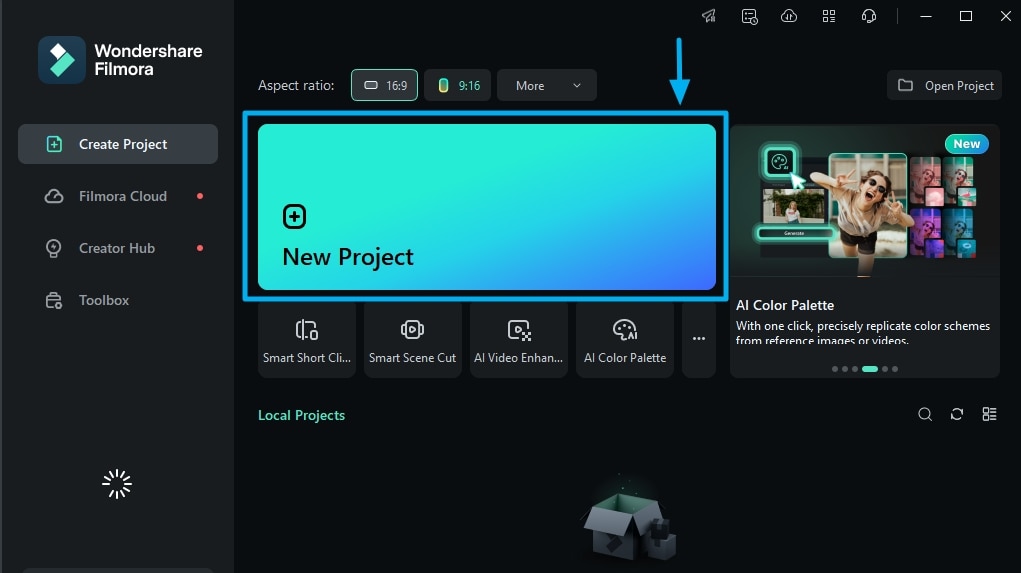Start a New Project
Image resolution: width=1021 pixels, height=573 pixels.
486,207
